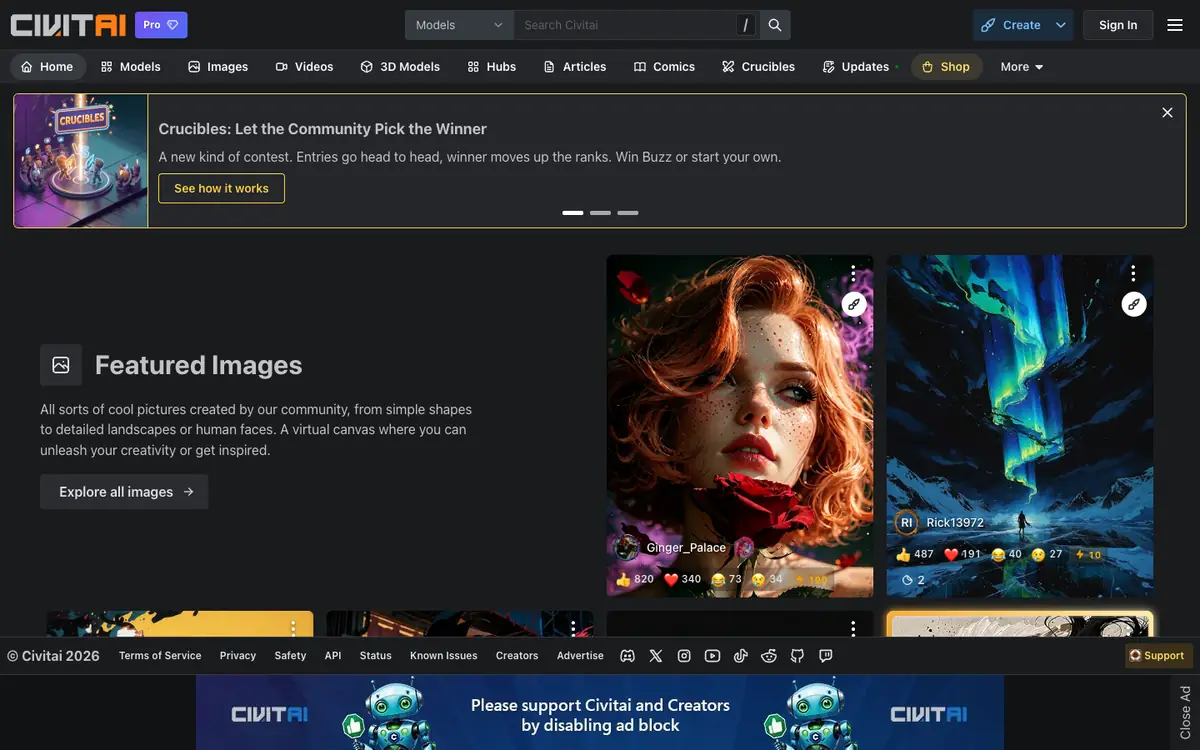
Task: Open the Discord icon in footer
Action: coord(627,656)
